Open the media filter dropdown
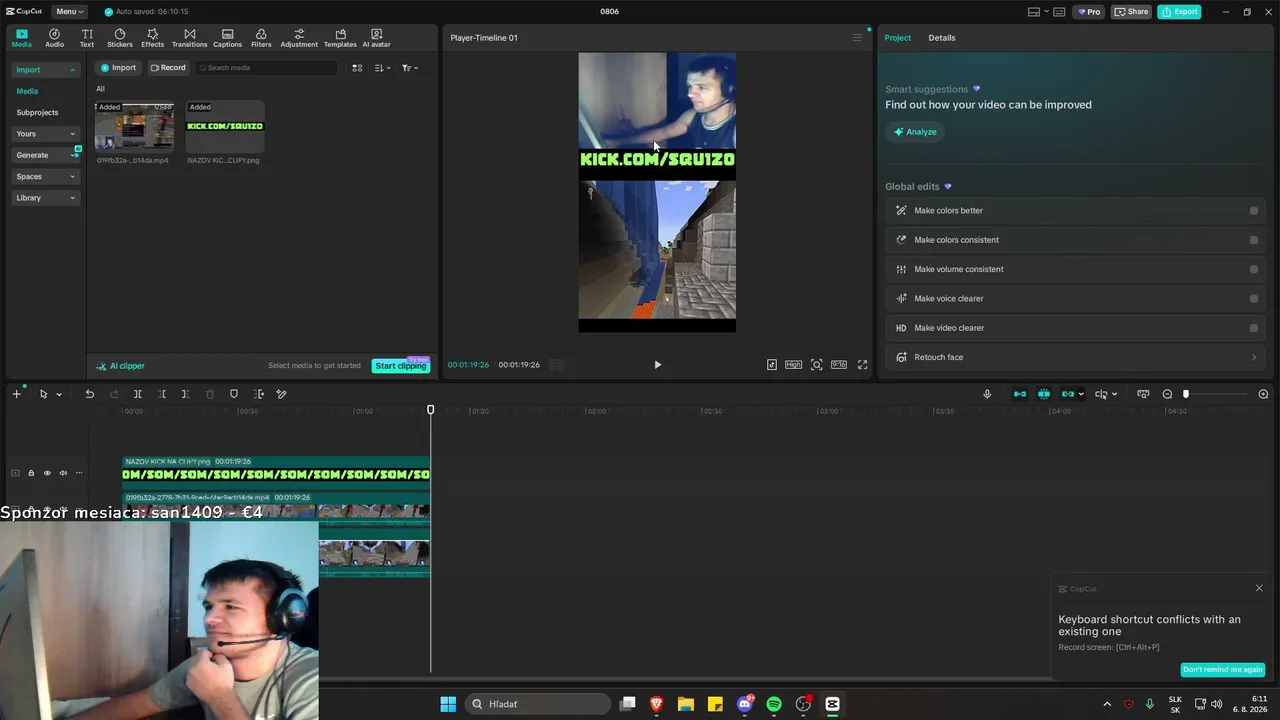The image size is (1280, 720). [409, 68]
